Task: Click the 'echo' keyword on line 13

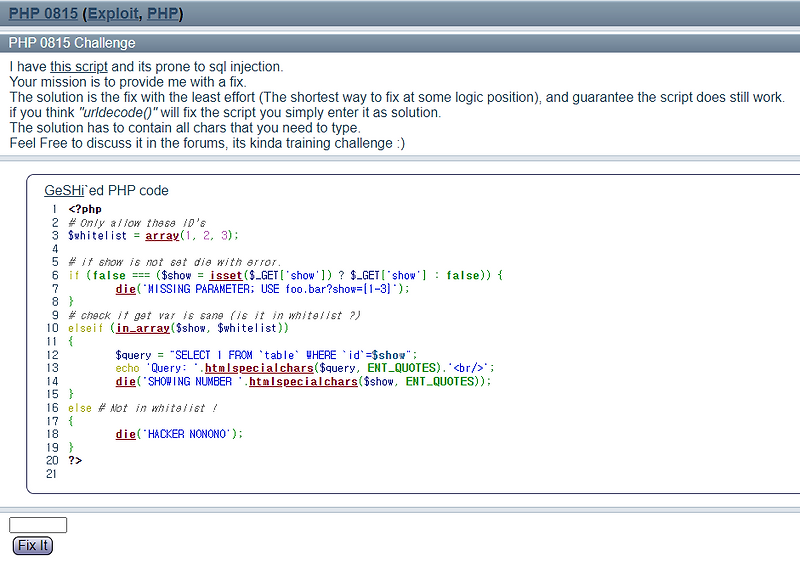Action: pos(127,368)
